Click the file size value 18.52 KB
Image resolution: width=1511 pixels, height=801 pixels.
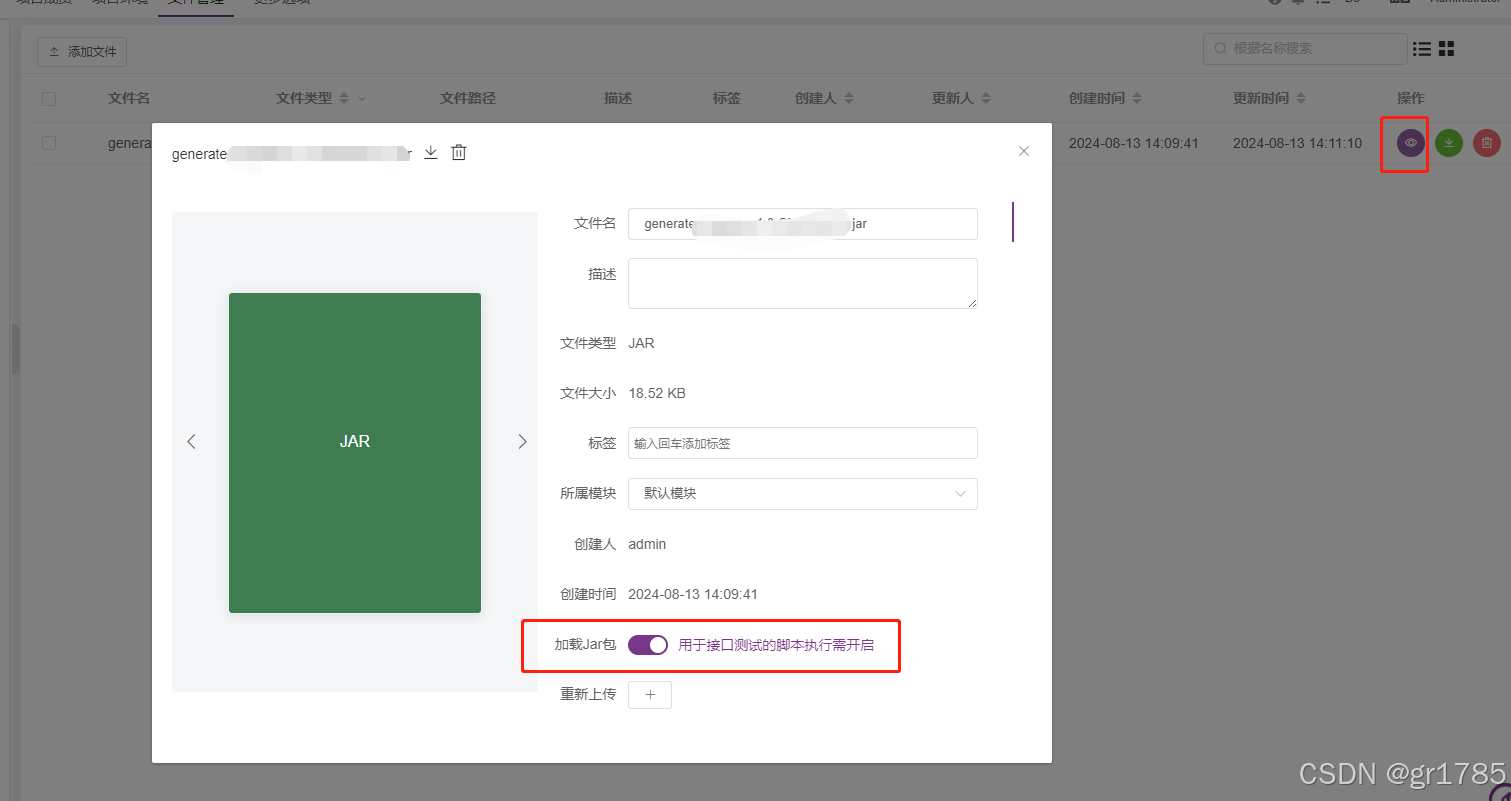click(x=657, y=393)
